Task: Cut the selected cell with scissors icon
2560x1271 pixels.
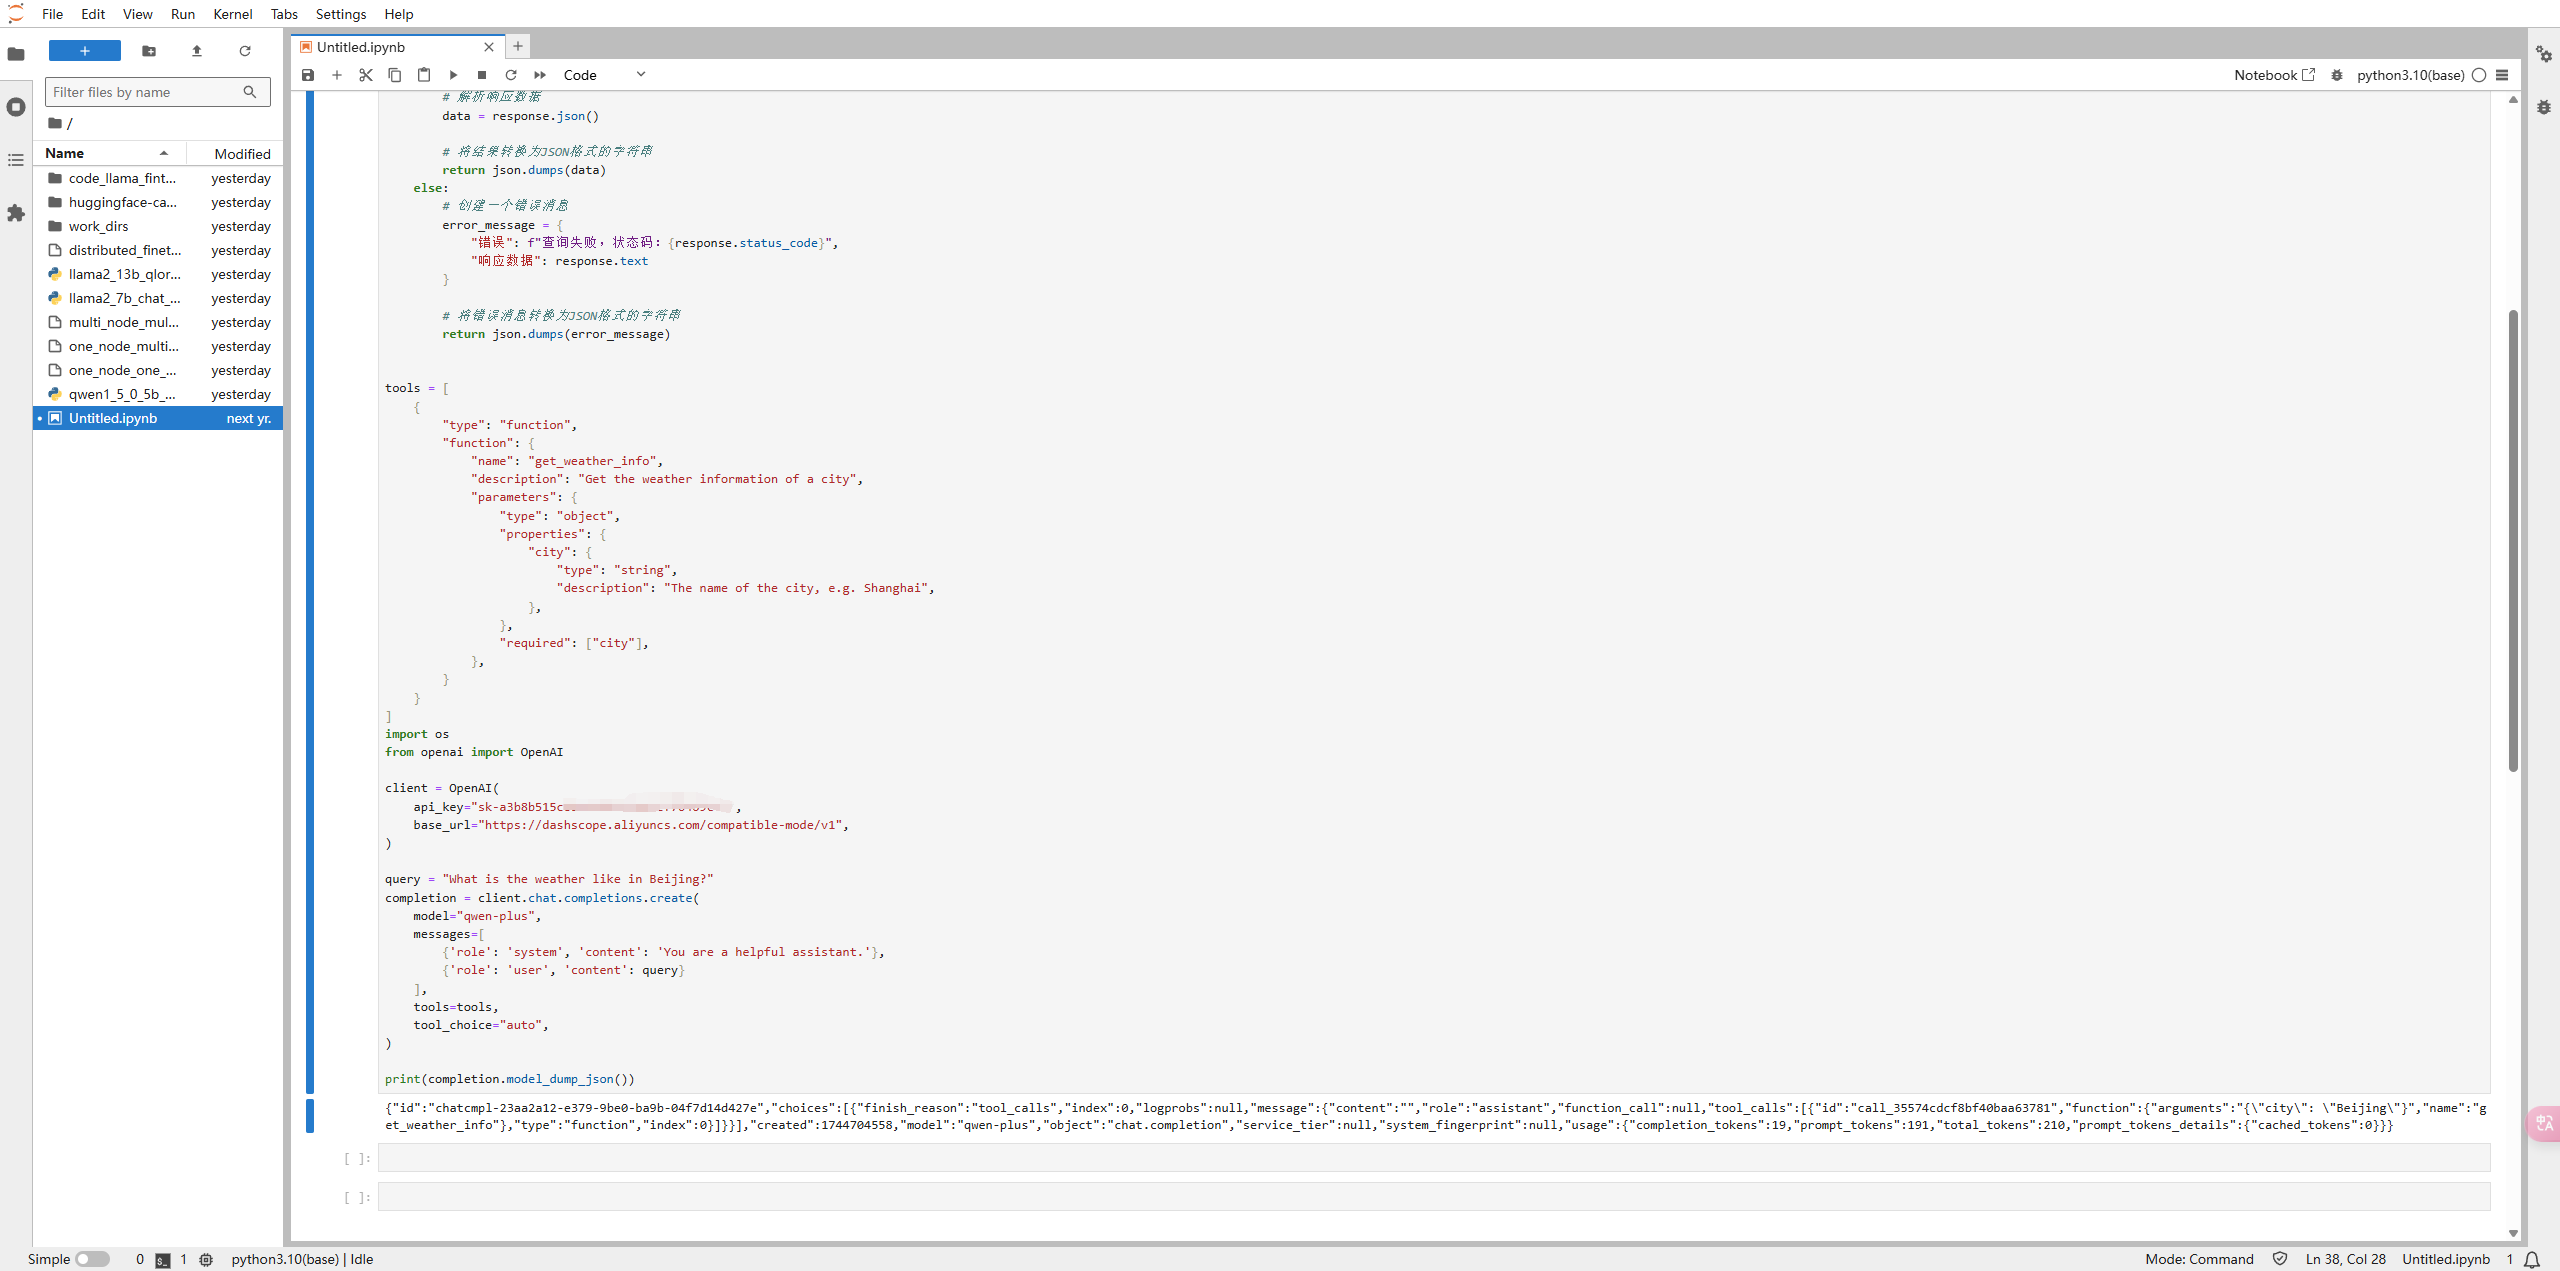Action: [366, 75]
